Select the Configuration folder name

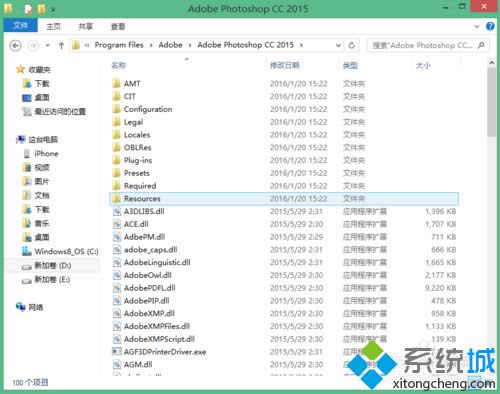pyautogui.click(x=148, y=109)
